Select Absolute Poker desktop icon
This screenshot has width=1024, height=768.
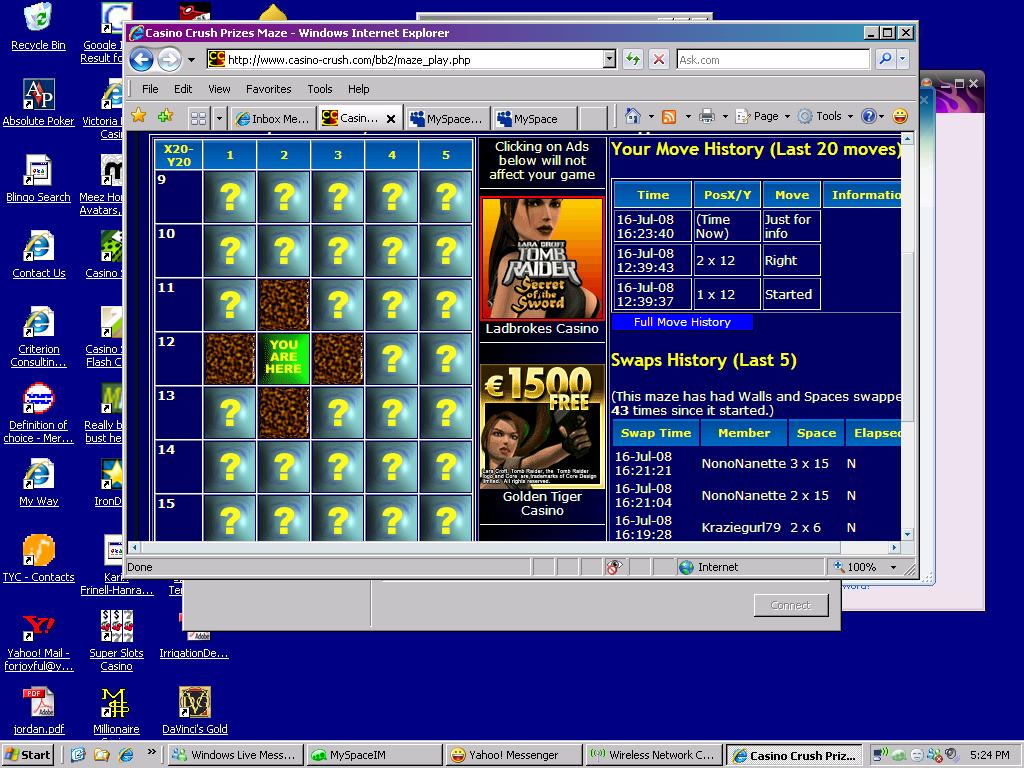(39, 103)
